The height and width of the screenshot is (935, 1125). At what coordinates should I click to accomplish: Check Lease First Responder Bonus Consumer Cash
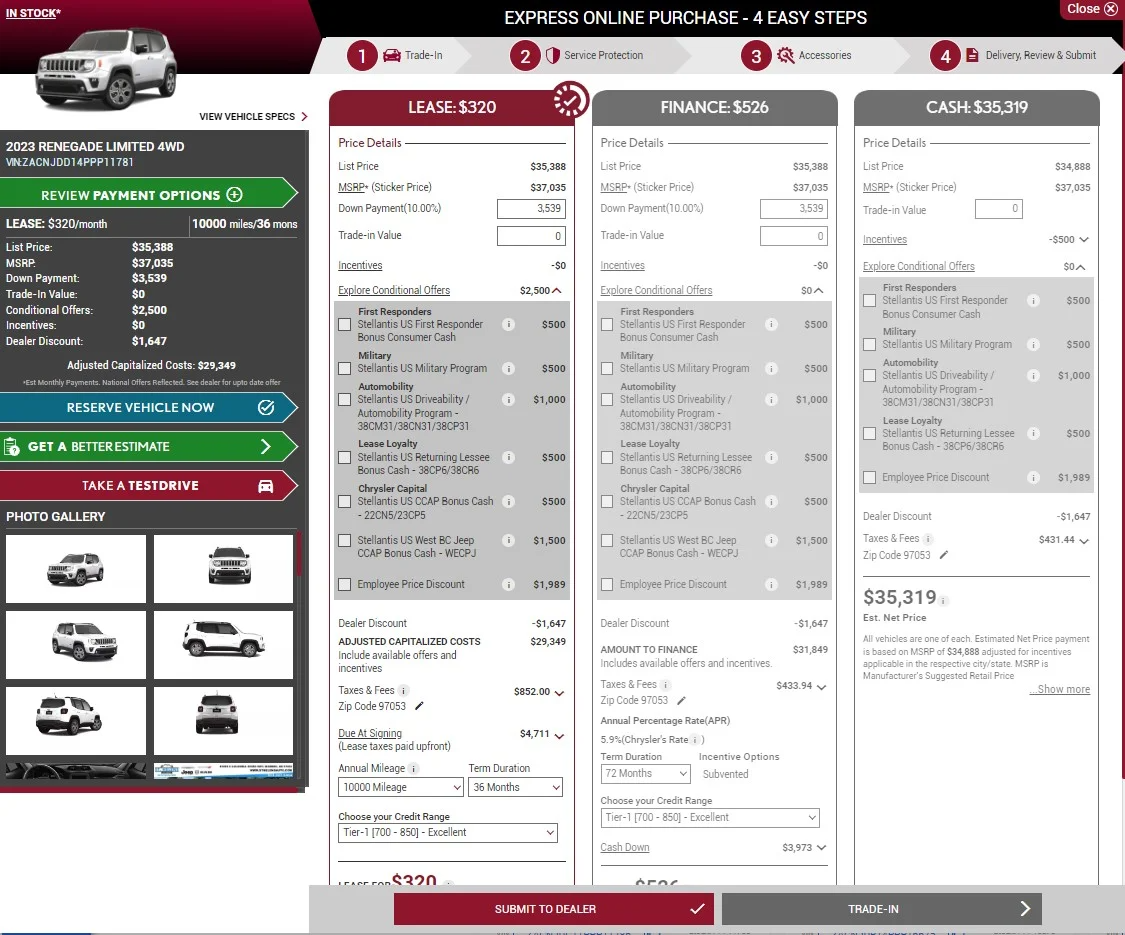344,324
